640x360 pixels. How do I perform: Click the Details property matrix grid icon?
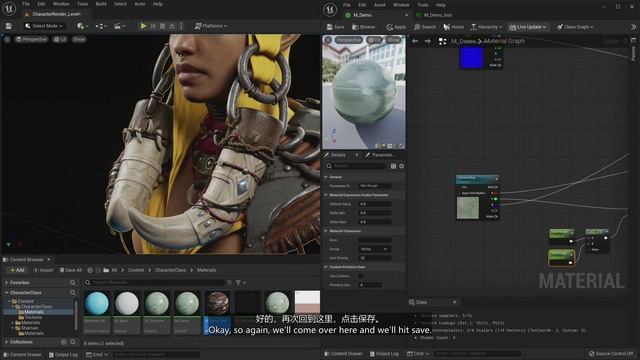[x=393, y=166]
